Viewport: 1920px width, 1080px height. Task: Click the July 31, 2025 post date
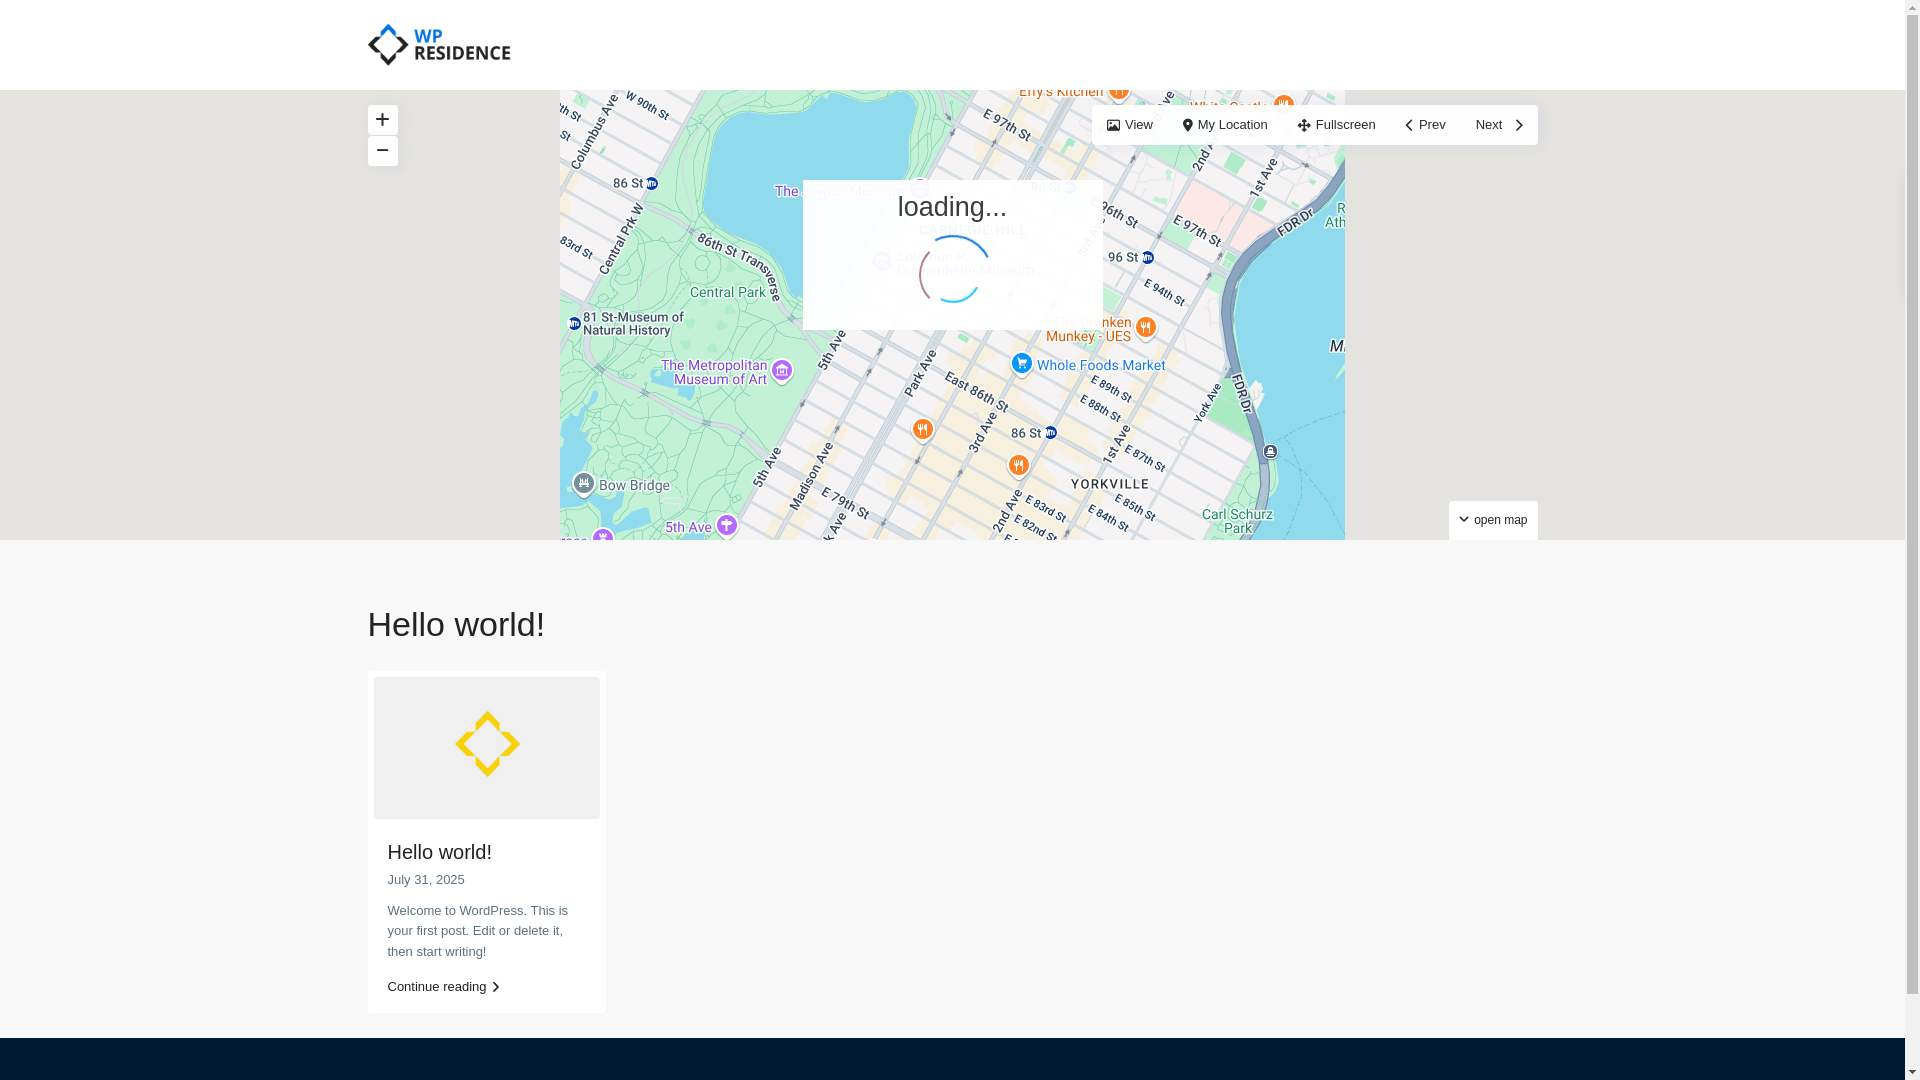click(x=426, y=880)
